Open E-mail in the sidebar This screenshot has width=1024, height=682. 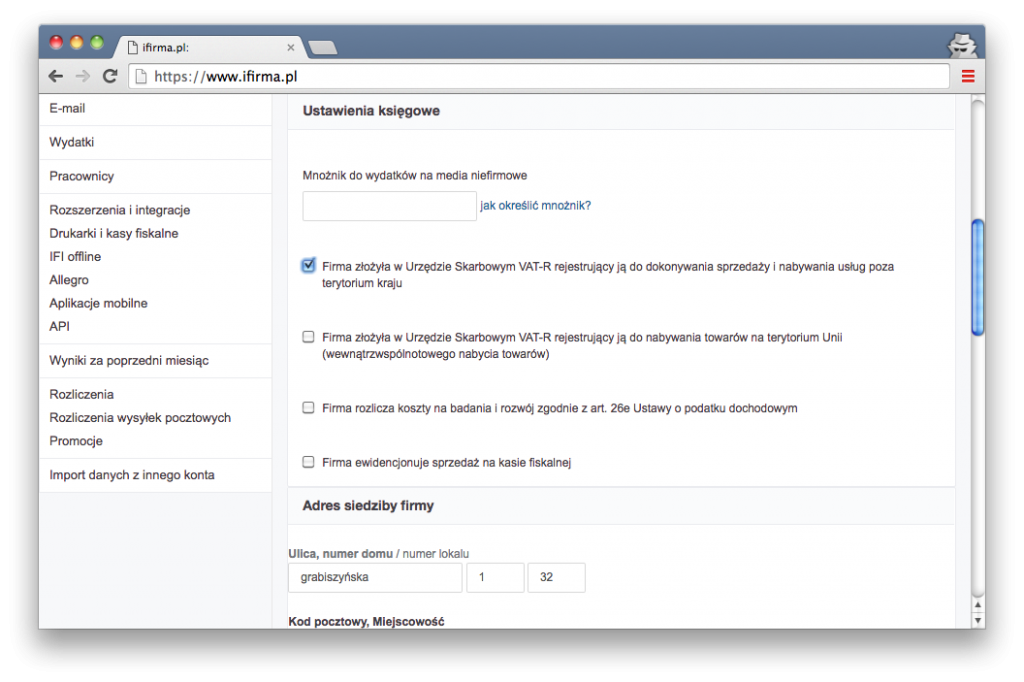(x=67, y=108)
